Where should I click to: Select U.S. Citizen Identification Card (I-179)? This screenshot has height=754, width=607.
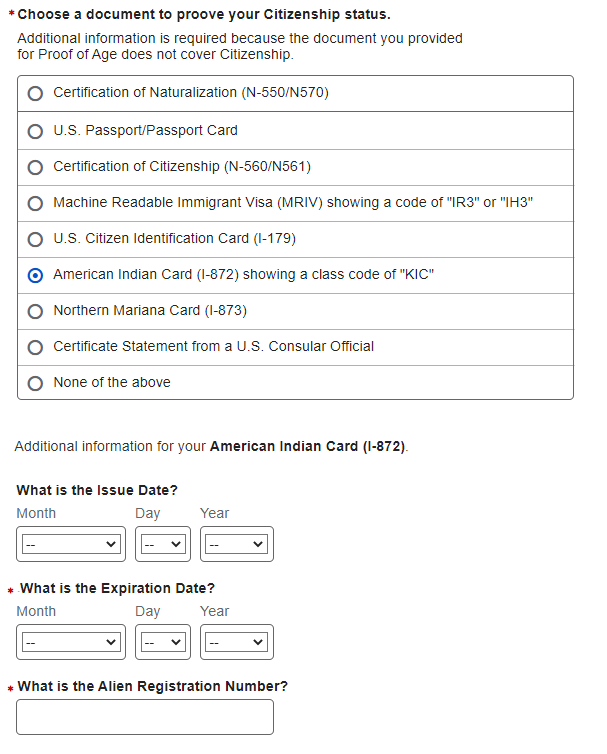35,239
